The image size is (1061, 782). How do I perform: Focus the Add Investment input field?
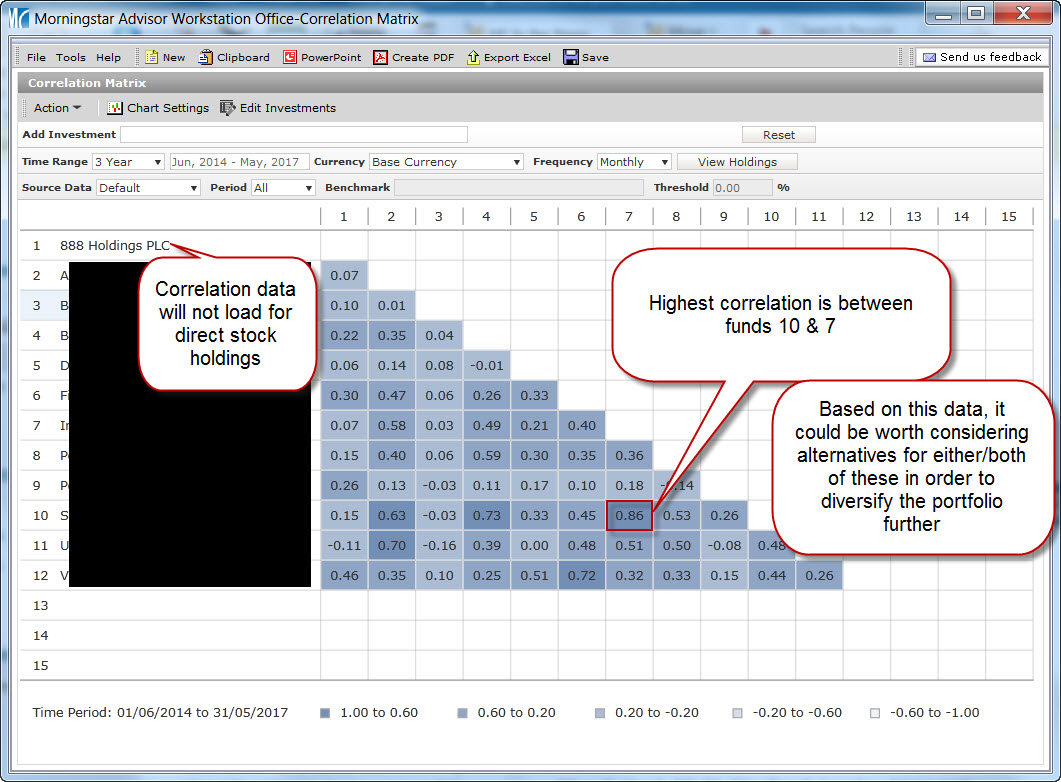tap(294, 135)
